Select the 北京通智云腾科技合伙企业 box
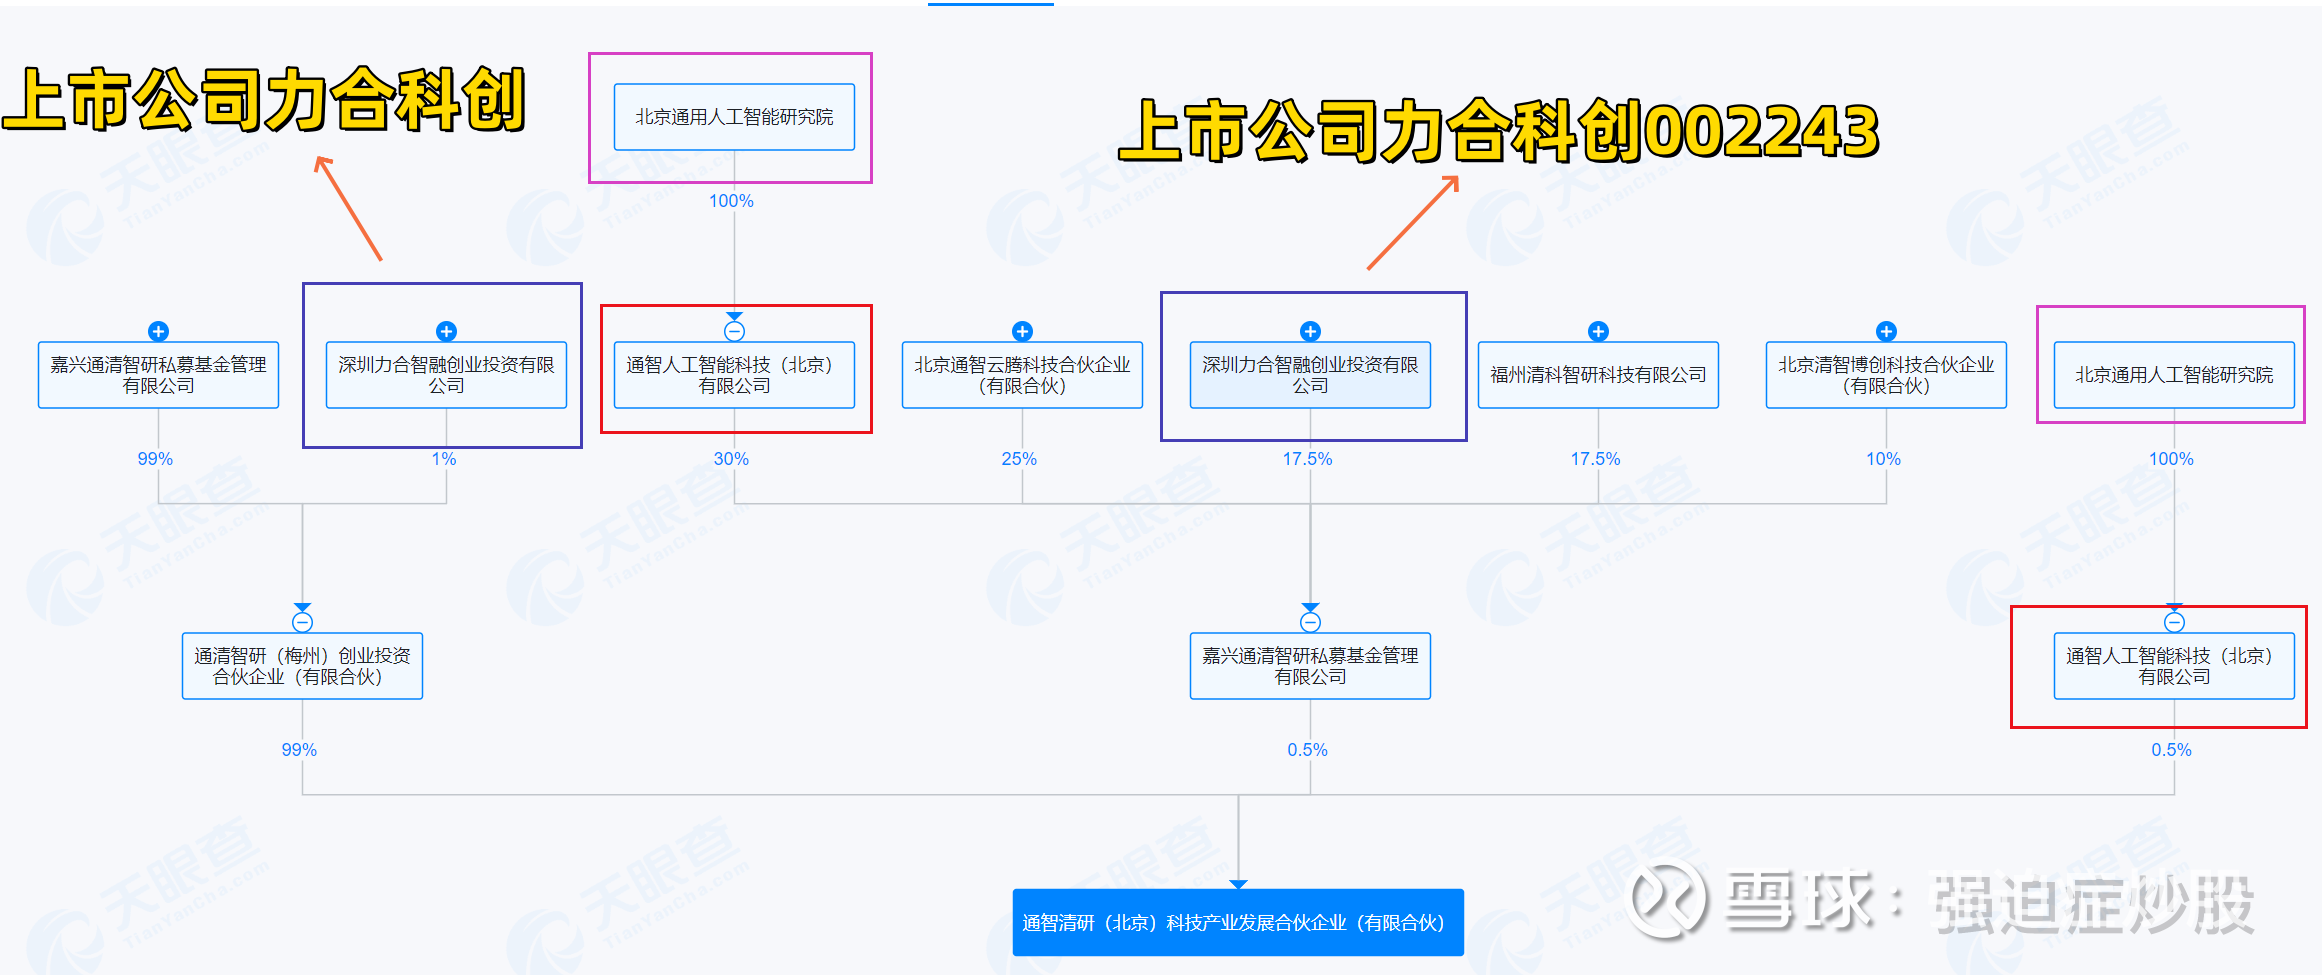Screen dimensions: 2322x975 pos(1022,375)
